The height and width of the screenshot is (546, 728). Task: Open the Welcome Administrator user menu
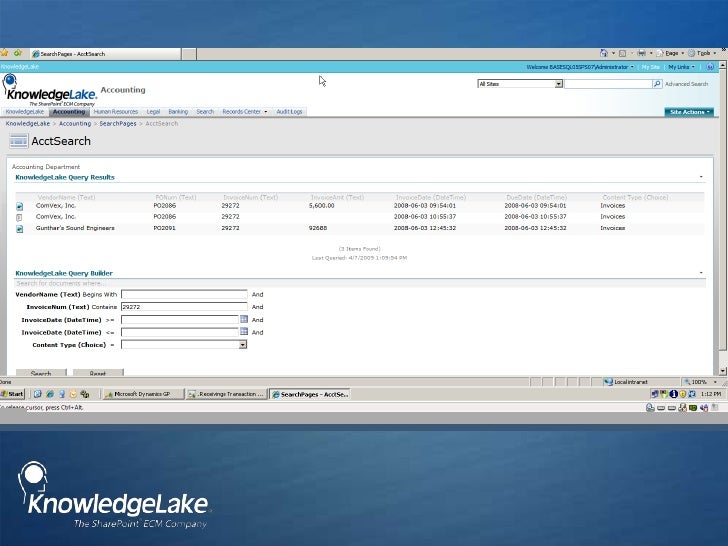point(580,67)
